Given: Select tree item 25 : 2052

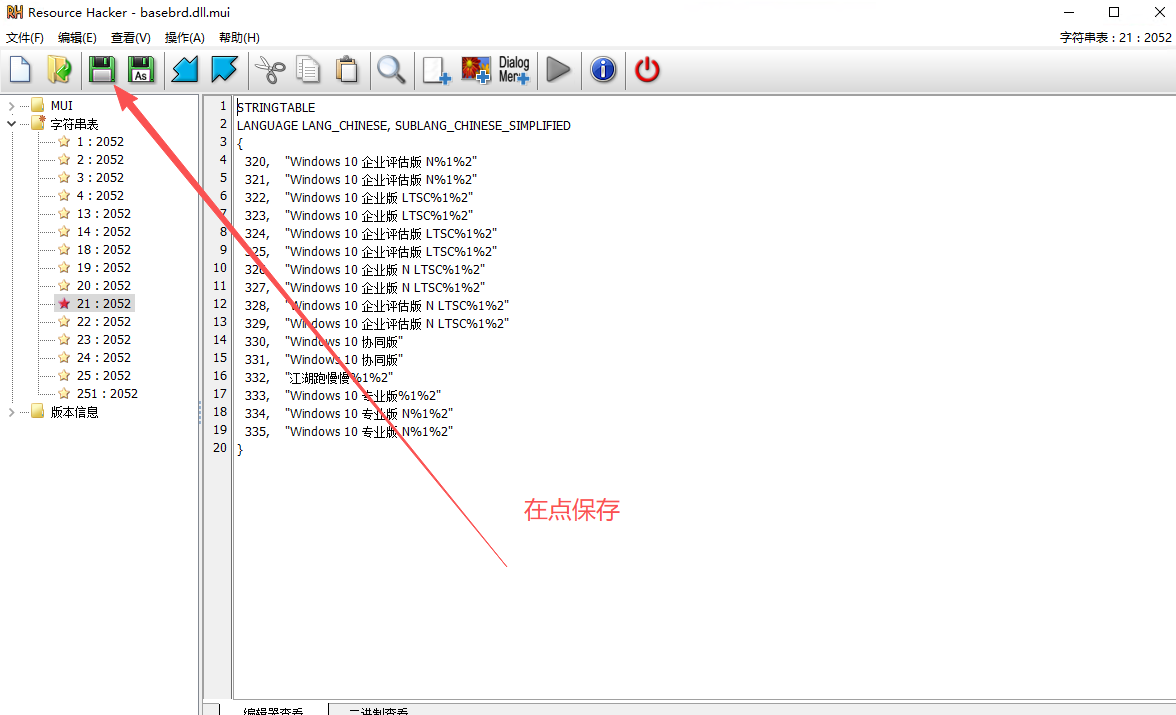Looking at the screenshot, I should coord(104,376).
